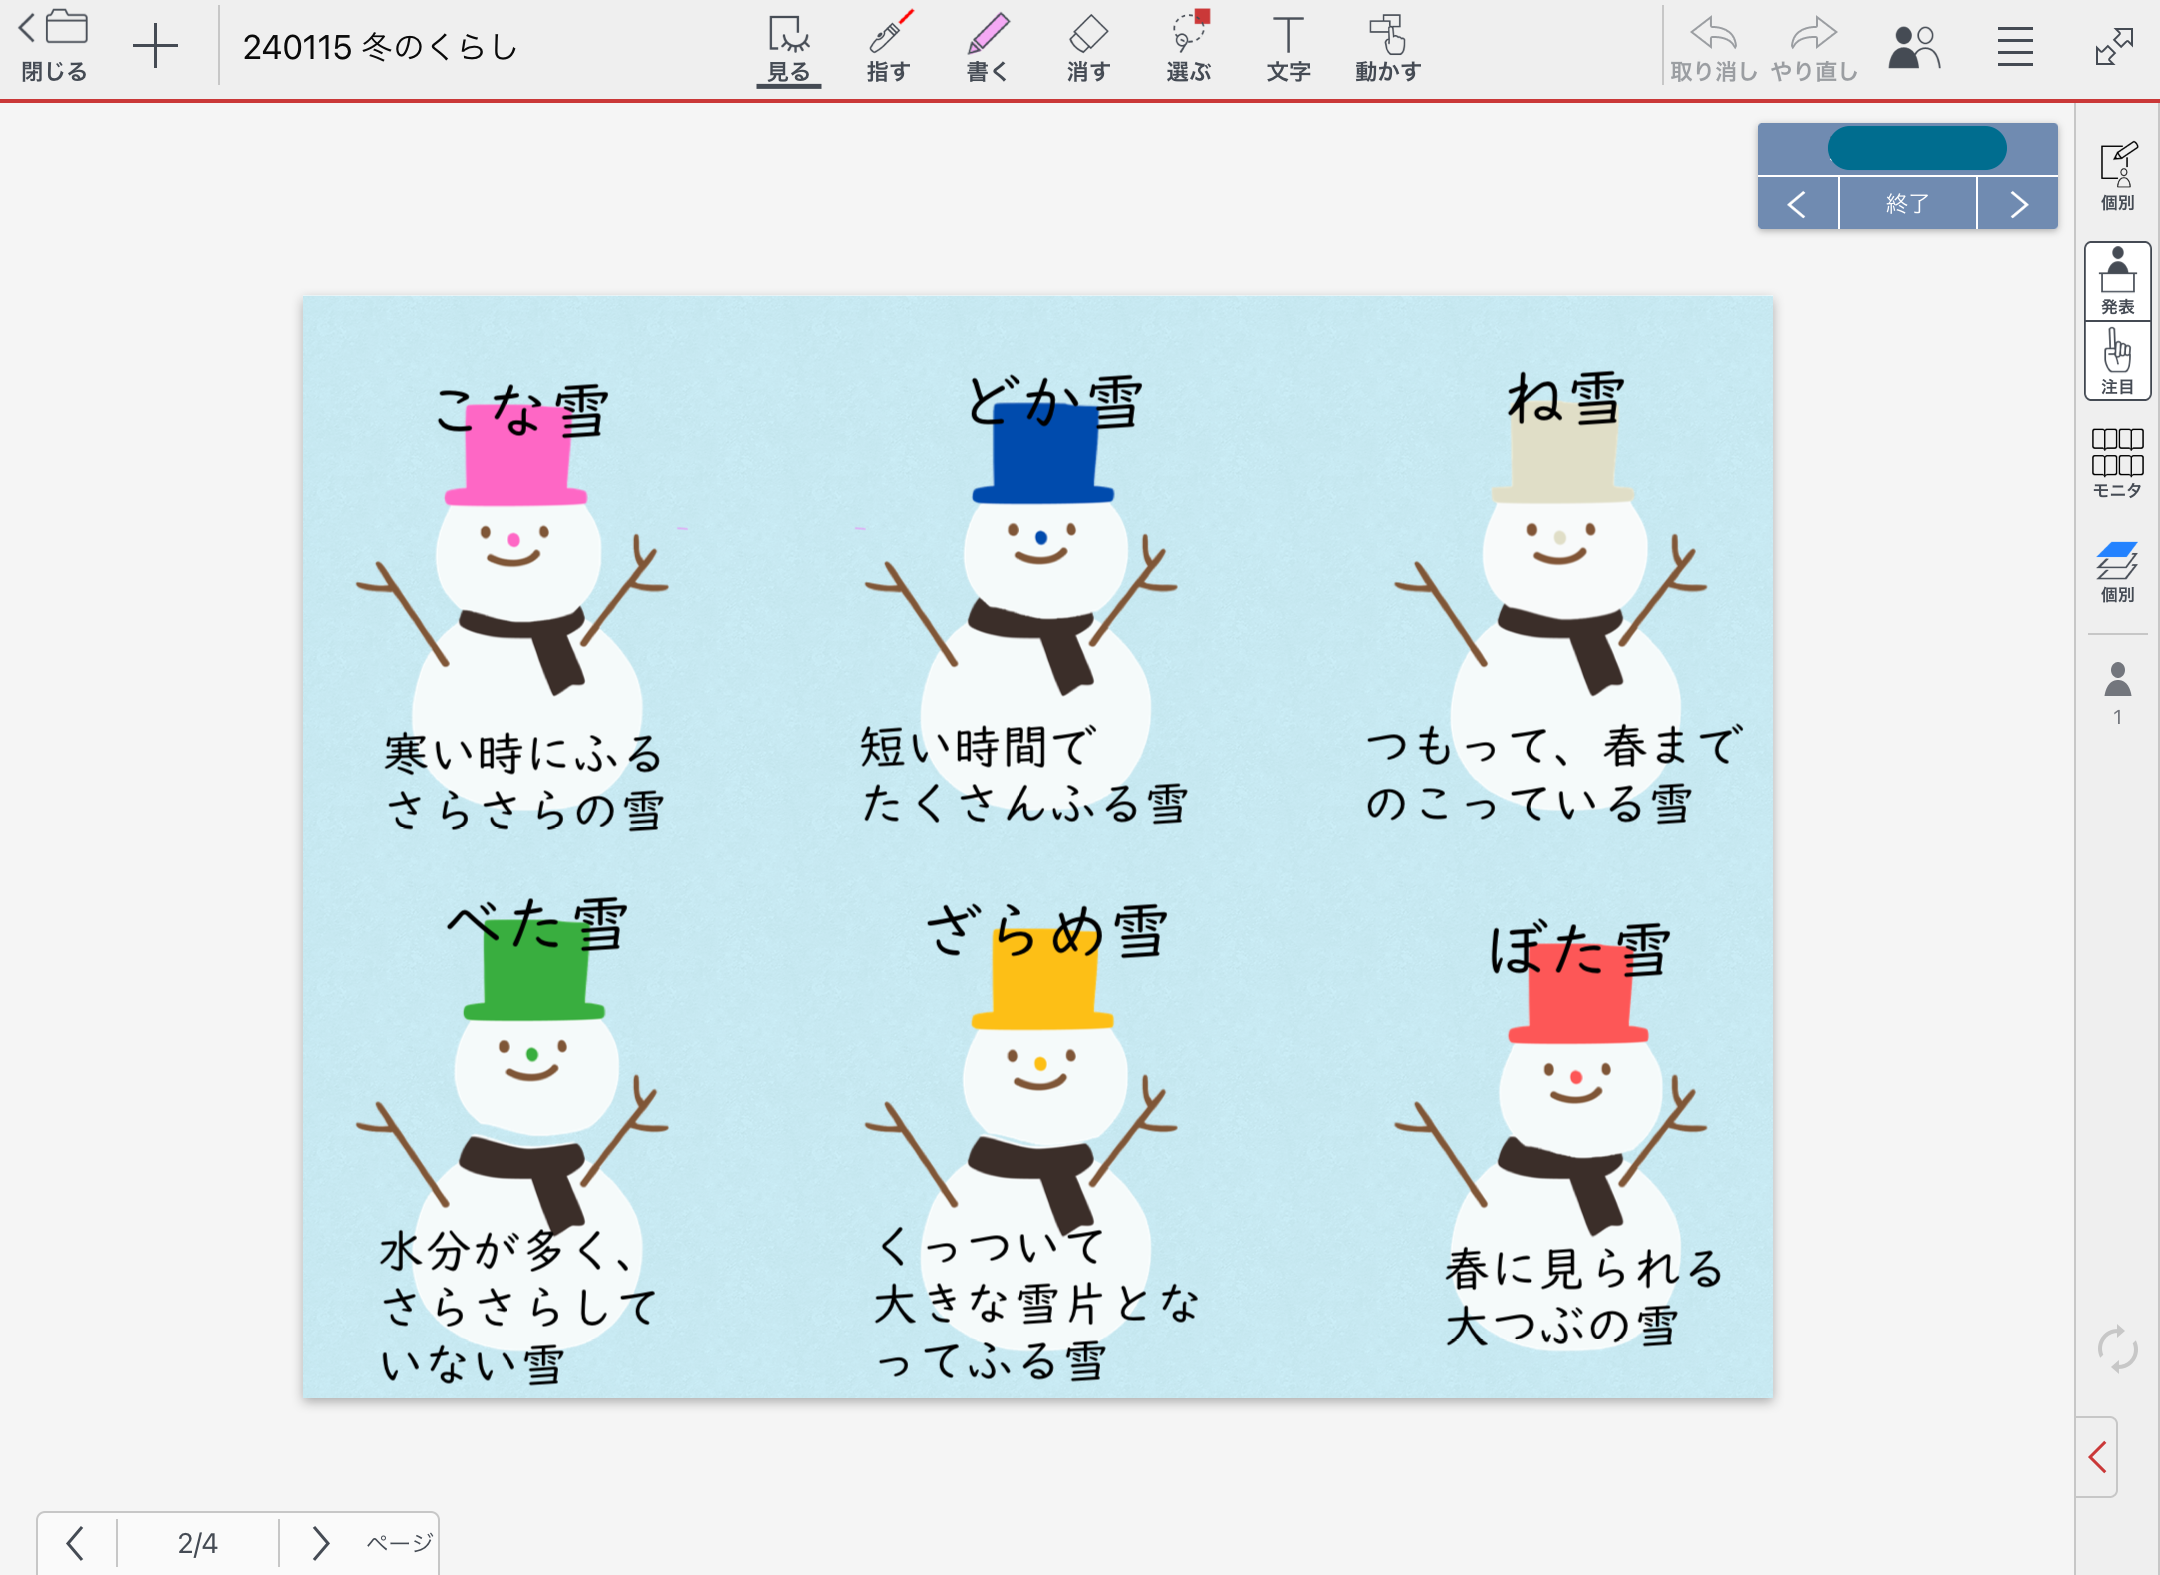Toggle 発表 presentation mode

tap(2117, 281)
